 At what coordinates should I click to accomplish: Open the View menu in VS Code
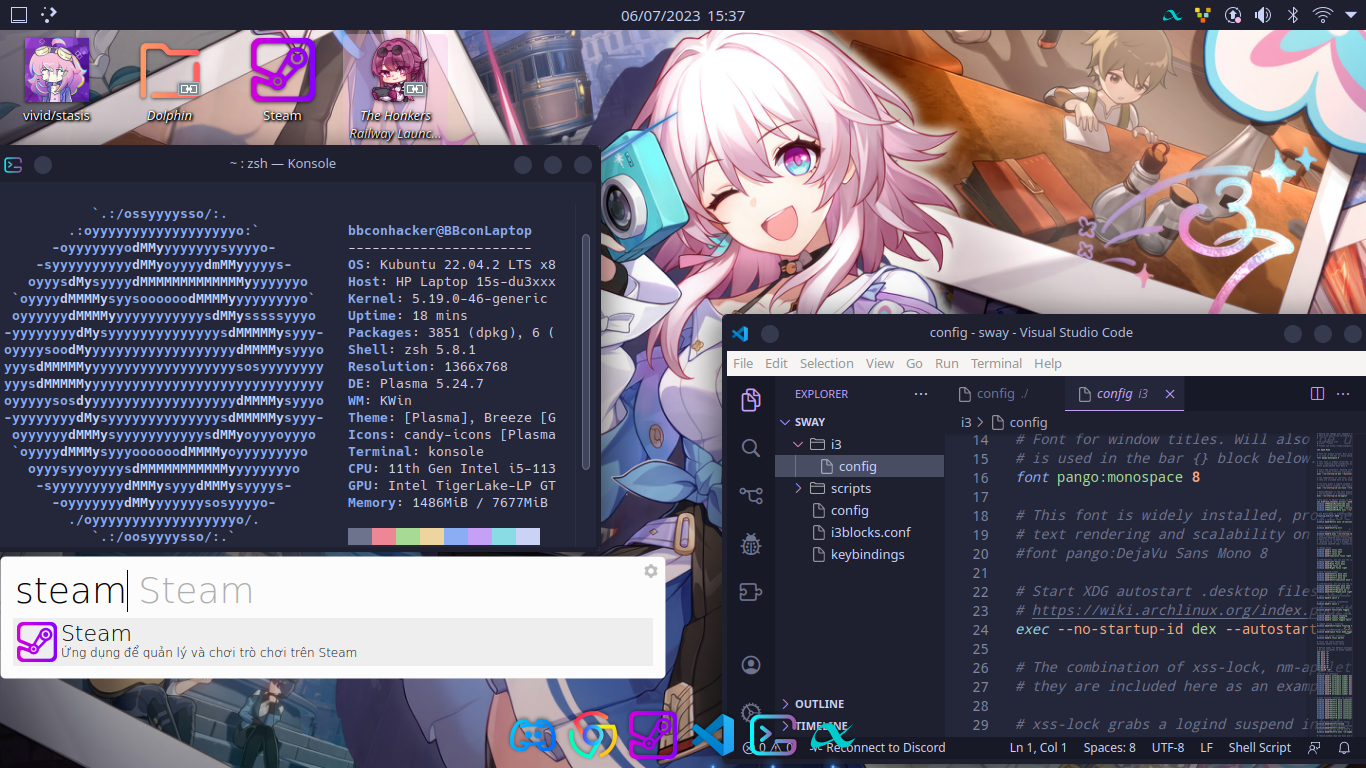pos(880,363)
